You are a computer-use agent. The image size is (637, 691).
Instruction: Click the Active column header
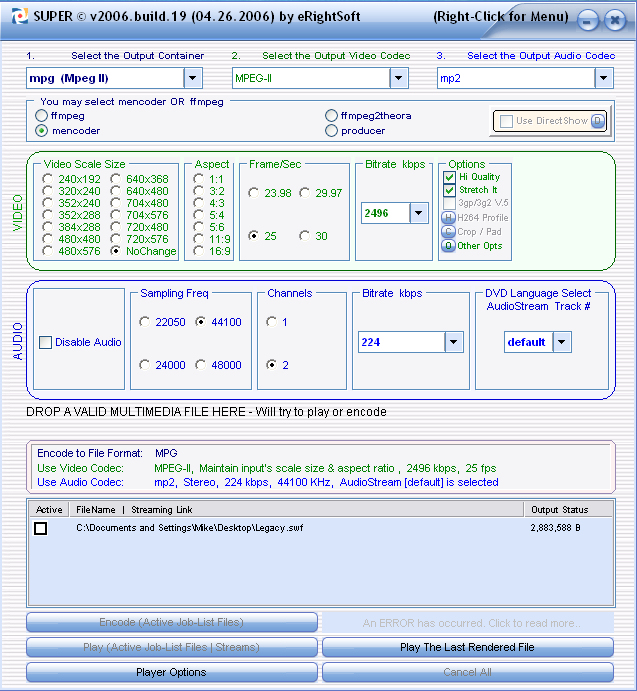coord(49,510)
